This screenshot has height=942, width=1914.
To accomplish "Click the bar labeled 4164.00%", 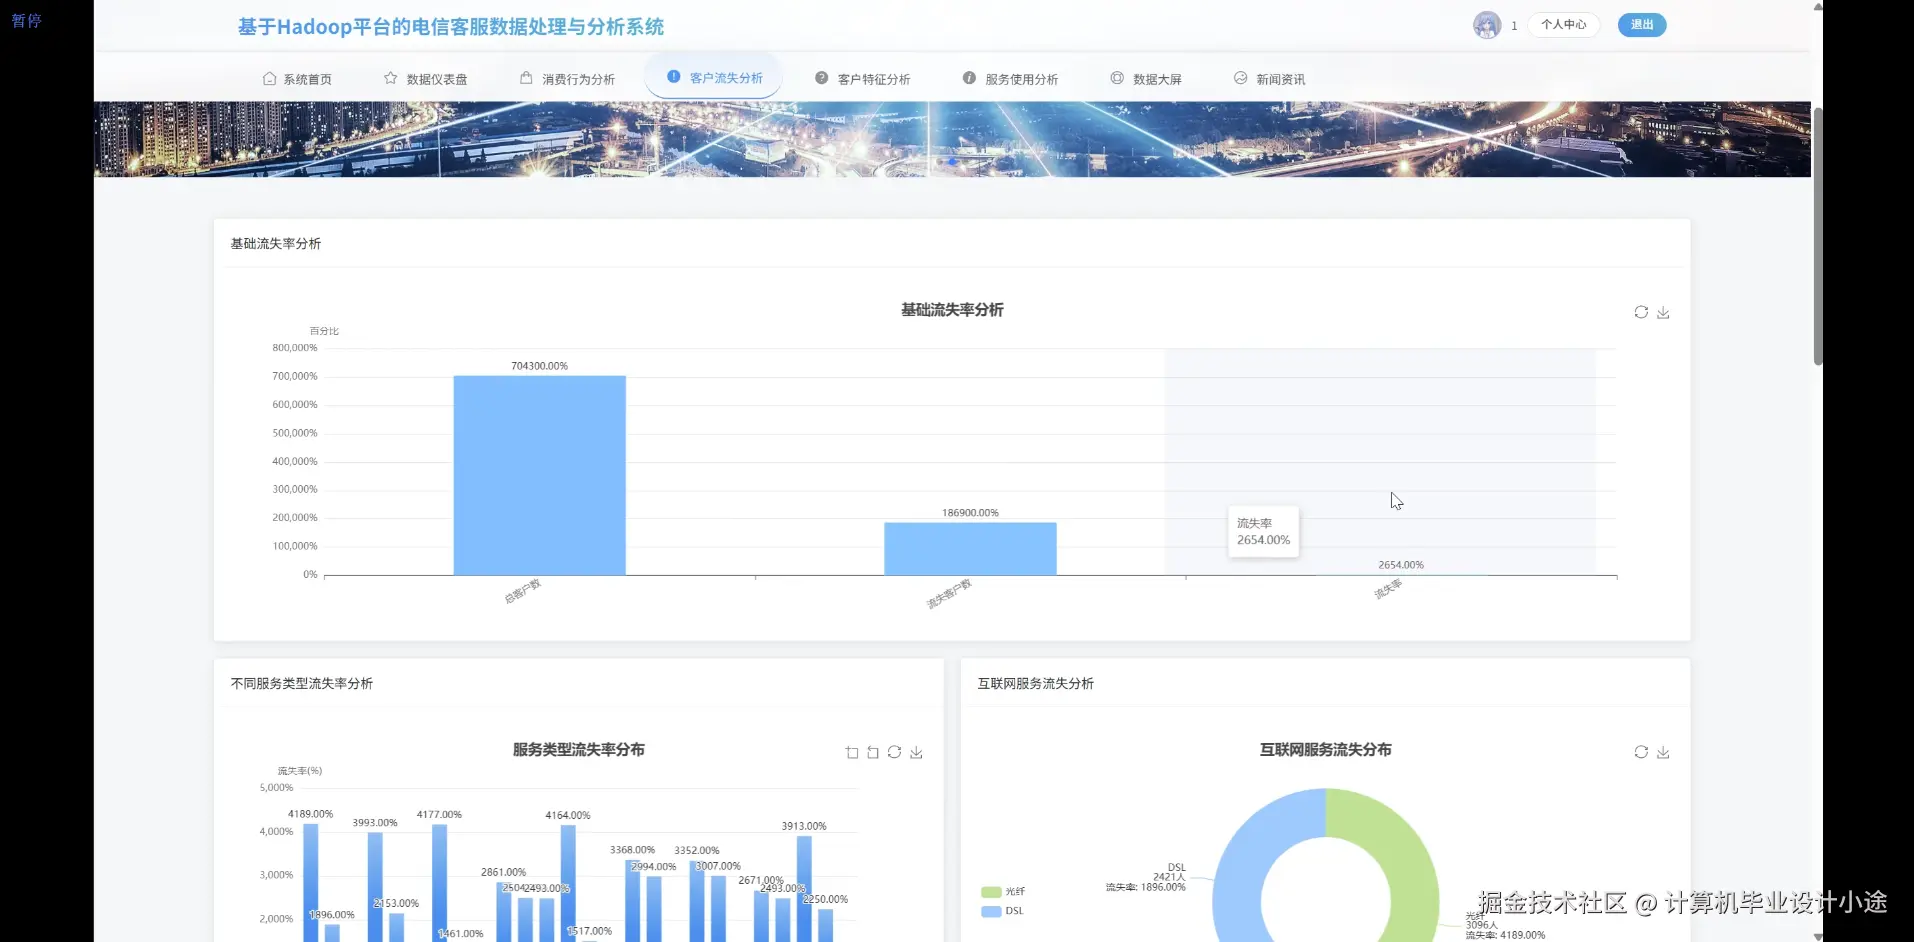I will coord(568,883).
